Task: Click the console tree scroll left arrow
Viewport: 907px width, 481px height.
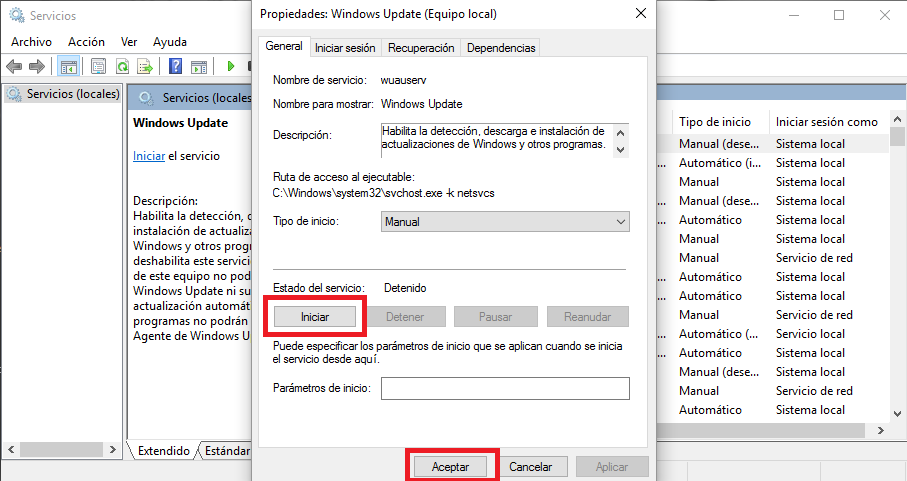Action: 11,449
